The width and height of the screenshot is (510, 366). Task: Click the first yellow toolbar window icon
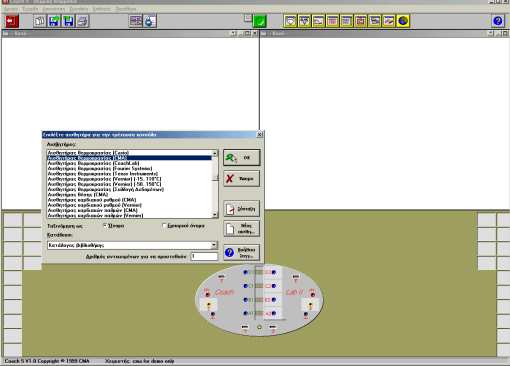point(290,21)
